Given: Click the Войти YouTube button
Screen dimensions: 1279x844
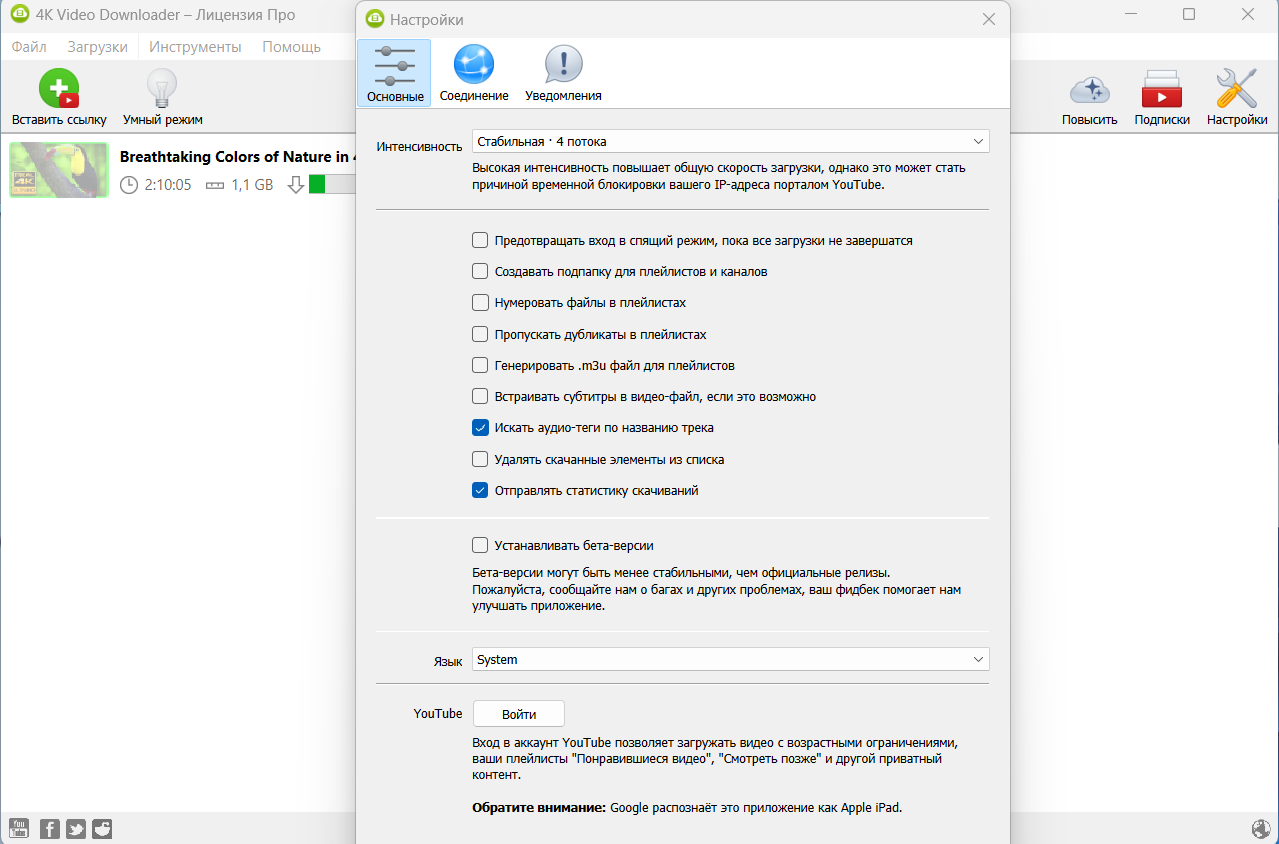Looking at the screenshot, I should (519, 714).
